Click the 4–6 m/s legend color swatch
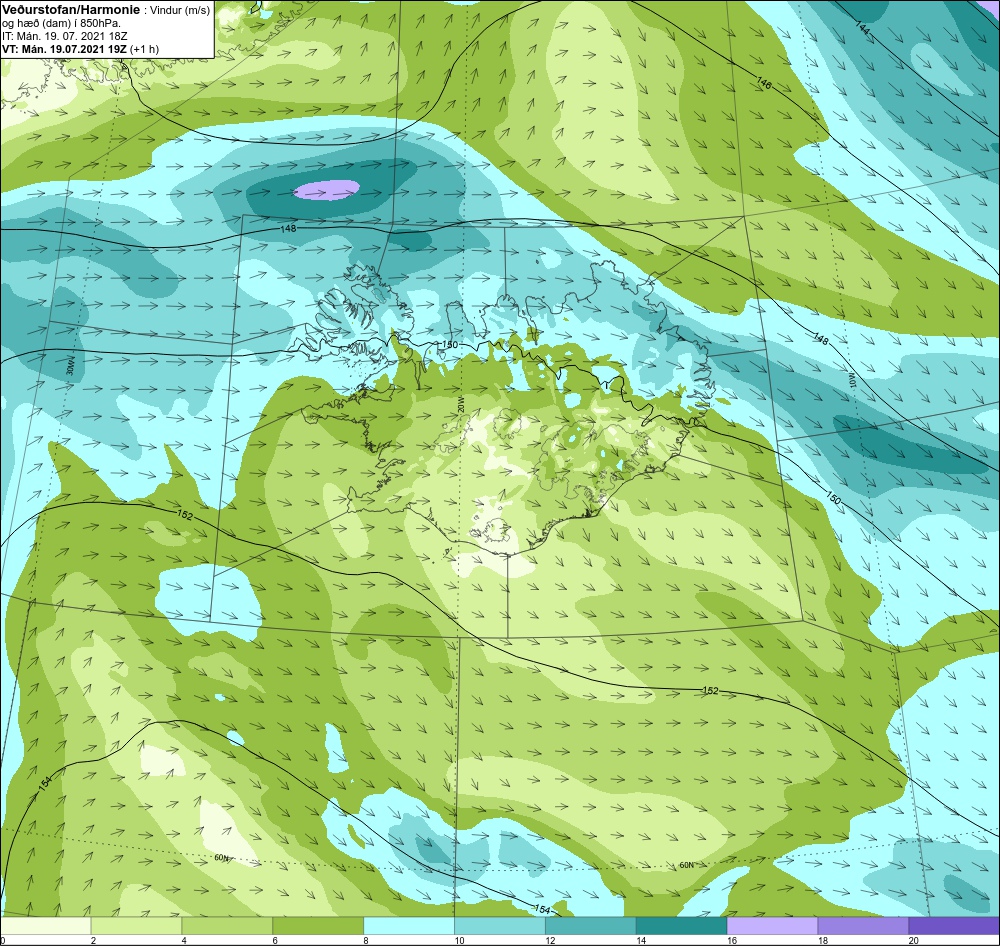The height and width of the screenshot is (946, 1000). coord(227,926)
